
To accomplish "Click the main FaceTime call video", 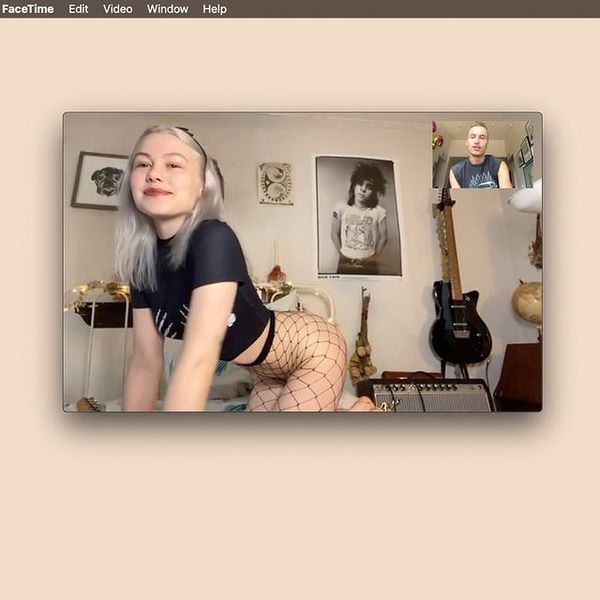I will pos(302,262).
